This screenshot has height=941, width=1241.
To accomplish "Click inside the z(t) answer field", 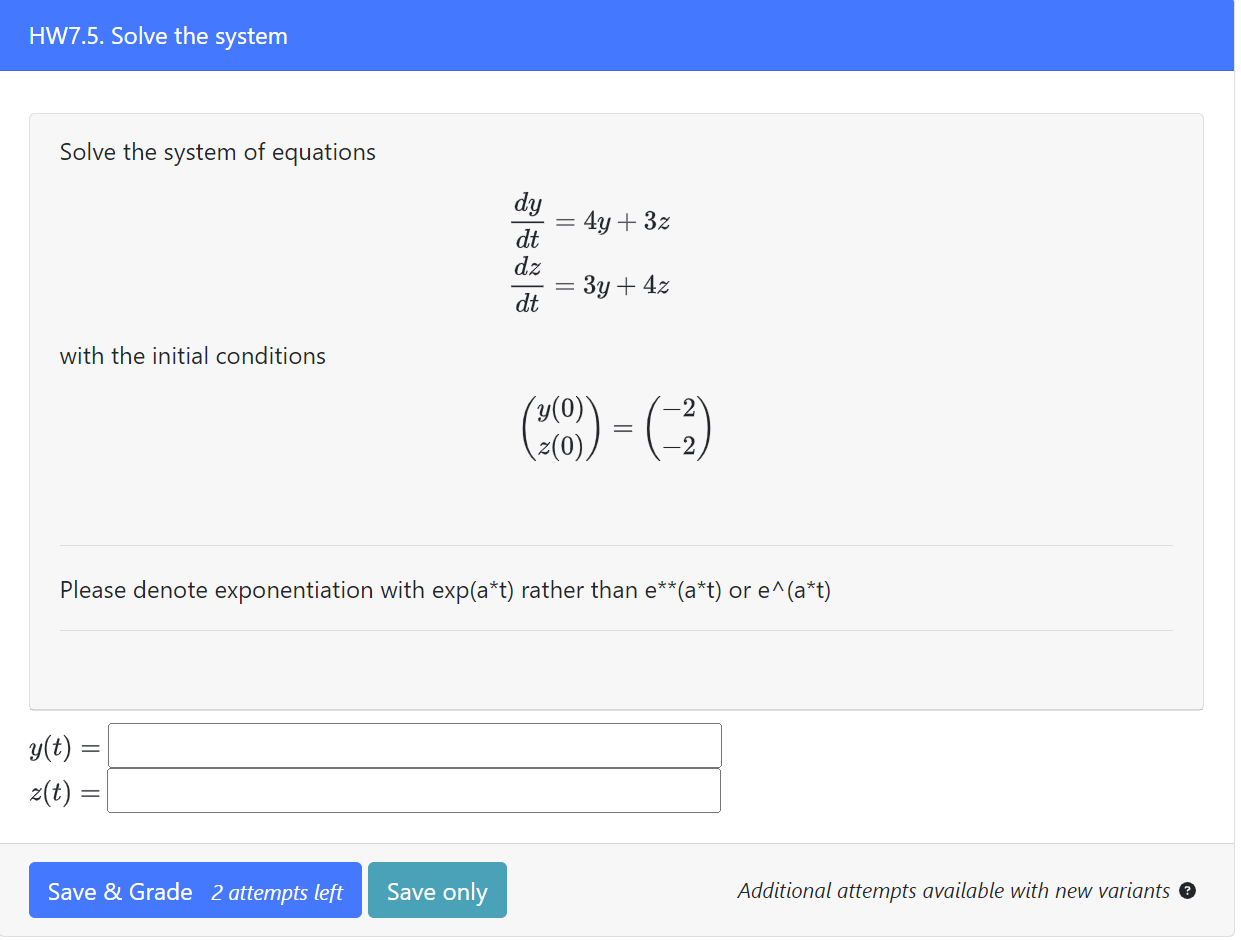I will pyautogui.click(x=413, y=790).
